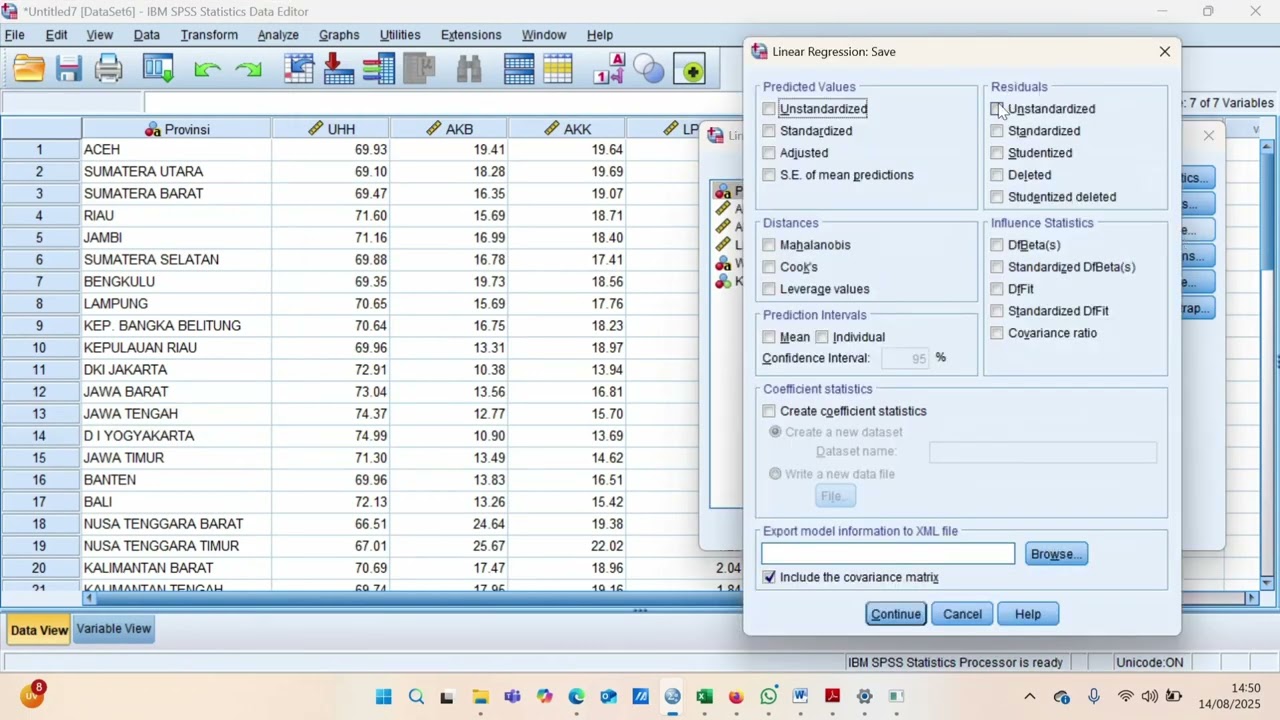Check the DfBeta(s) influence statistic
This screenshot has width=1280, height=720.
pyautogui.click(x=997, y=245)
